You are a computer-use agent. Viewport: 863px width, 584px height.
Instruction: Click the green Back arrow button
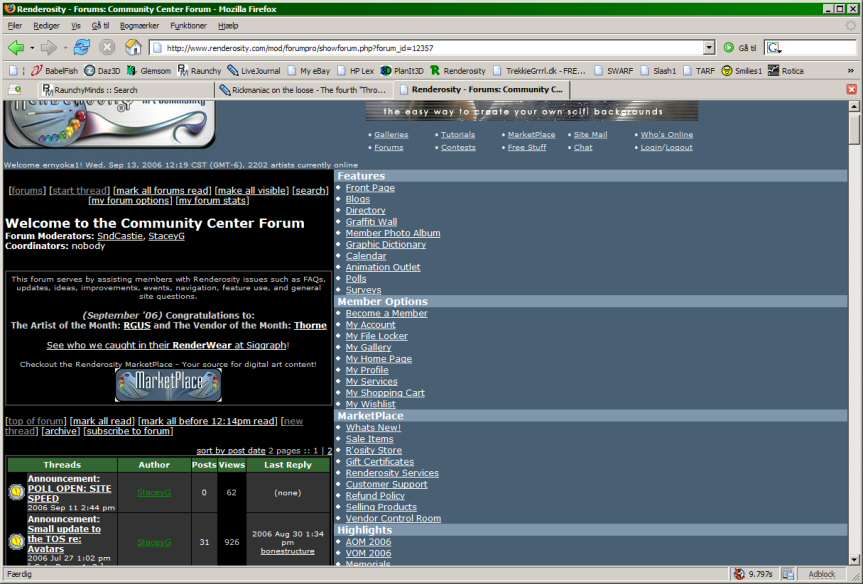16,48
